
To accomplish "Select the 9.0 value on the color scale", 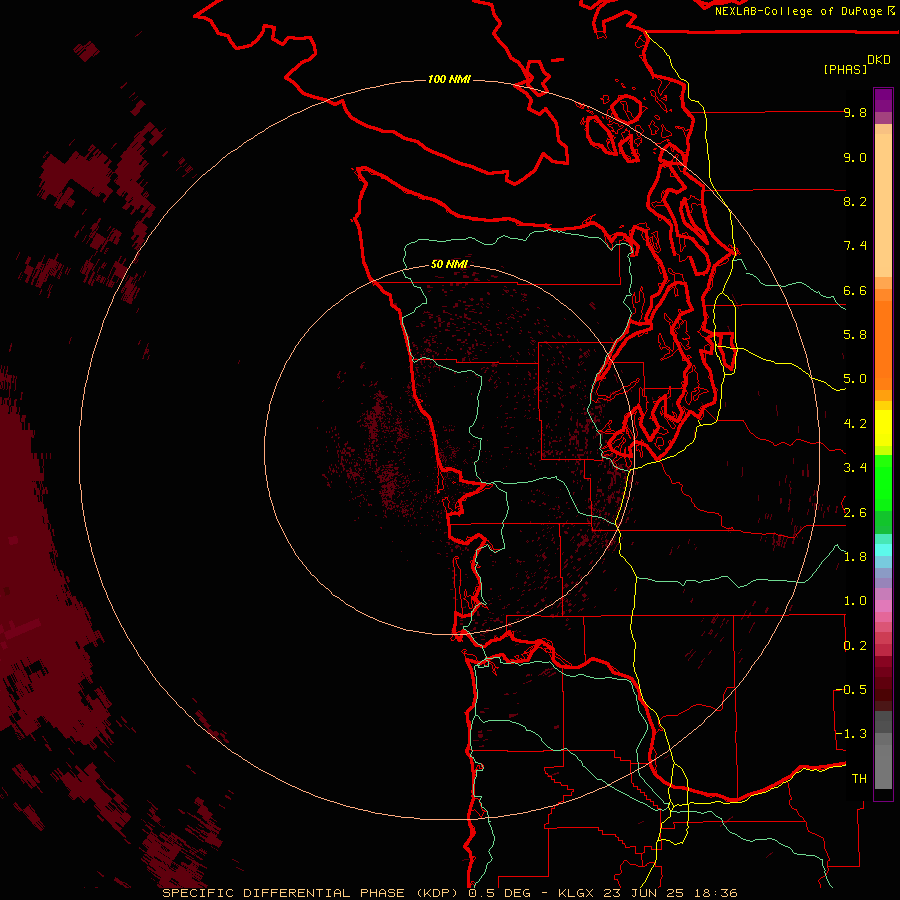I will pyautogui.click(x=855, y=157).
